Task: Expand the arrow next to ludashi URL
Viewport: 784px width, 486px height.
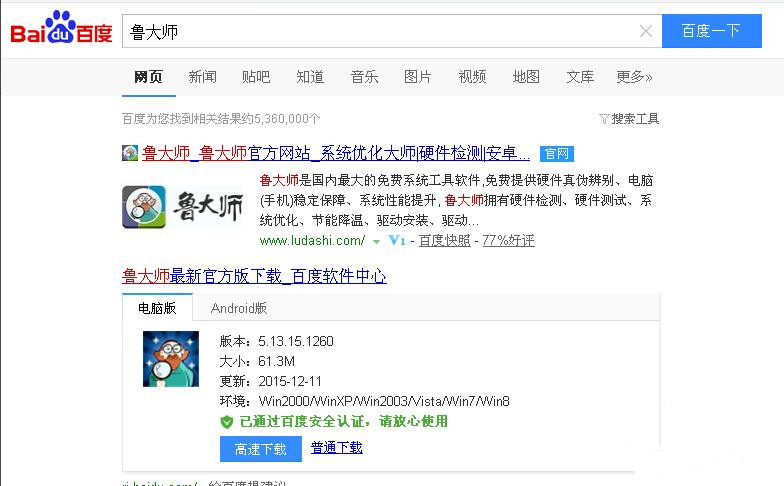Action: coord(376,242)
